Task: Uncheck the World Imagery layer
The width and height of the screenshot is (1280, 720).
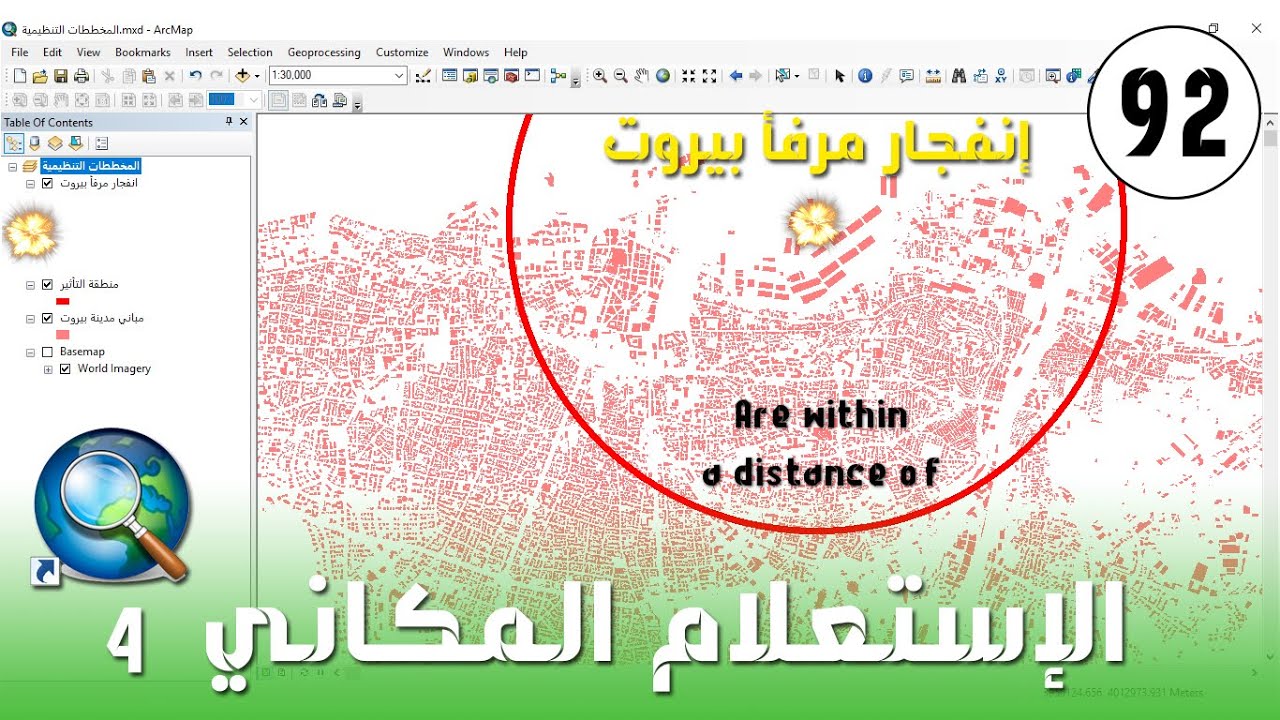Action: (66, 369)
